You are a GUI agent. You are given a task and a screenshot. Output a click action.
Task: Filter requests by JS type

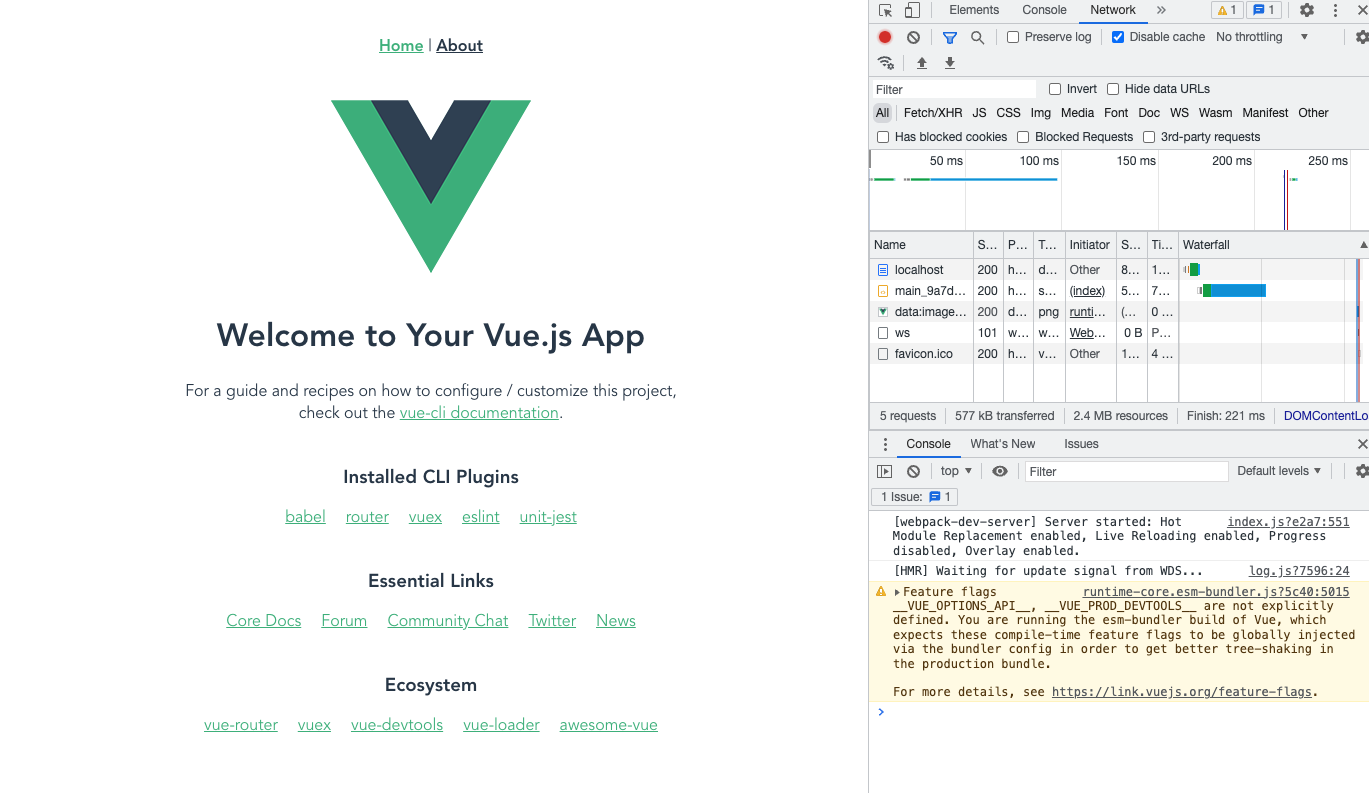coord(979,113)
